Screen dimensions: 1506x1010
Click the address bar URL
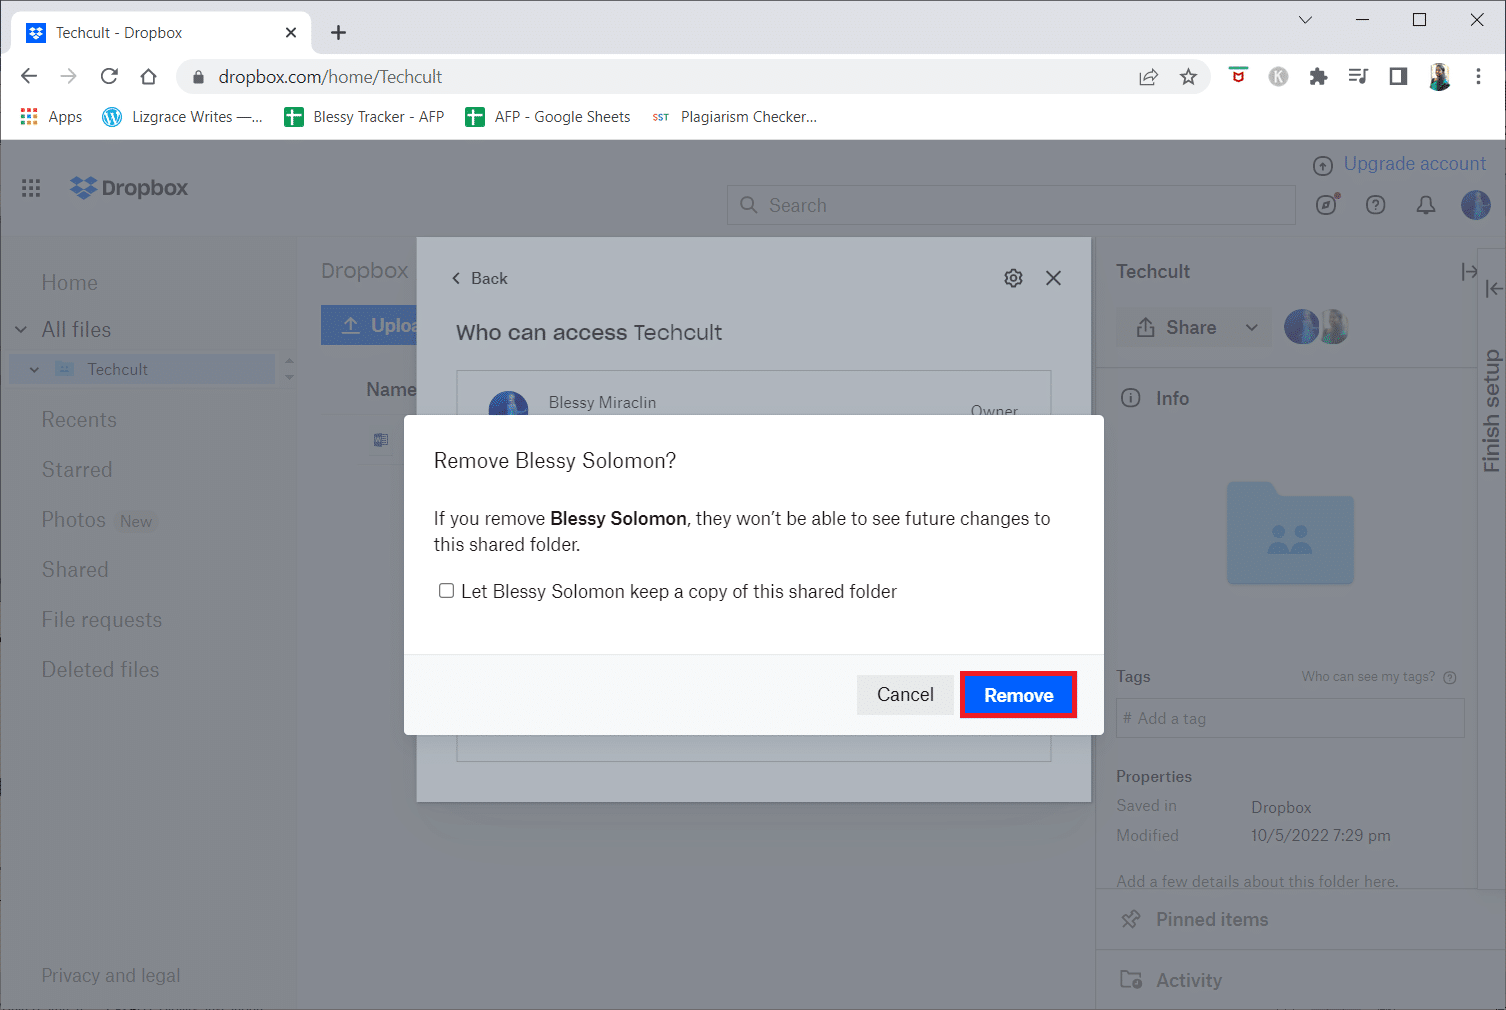click(330, 77)
